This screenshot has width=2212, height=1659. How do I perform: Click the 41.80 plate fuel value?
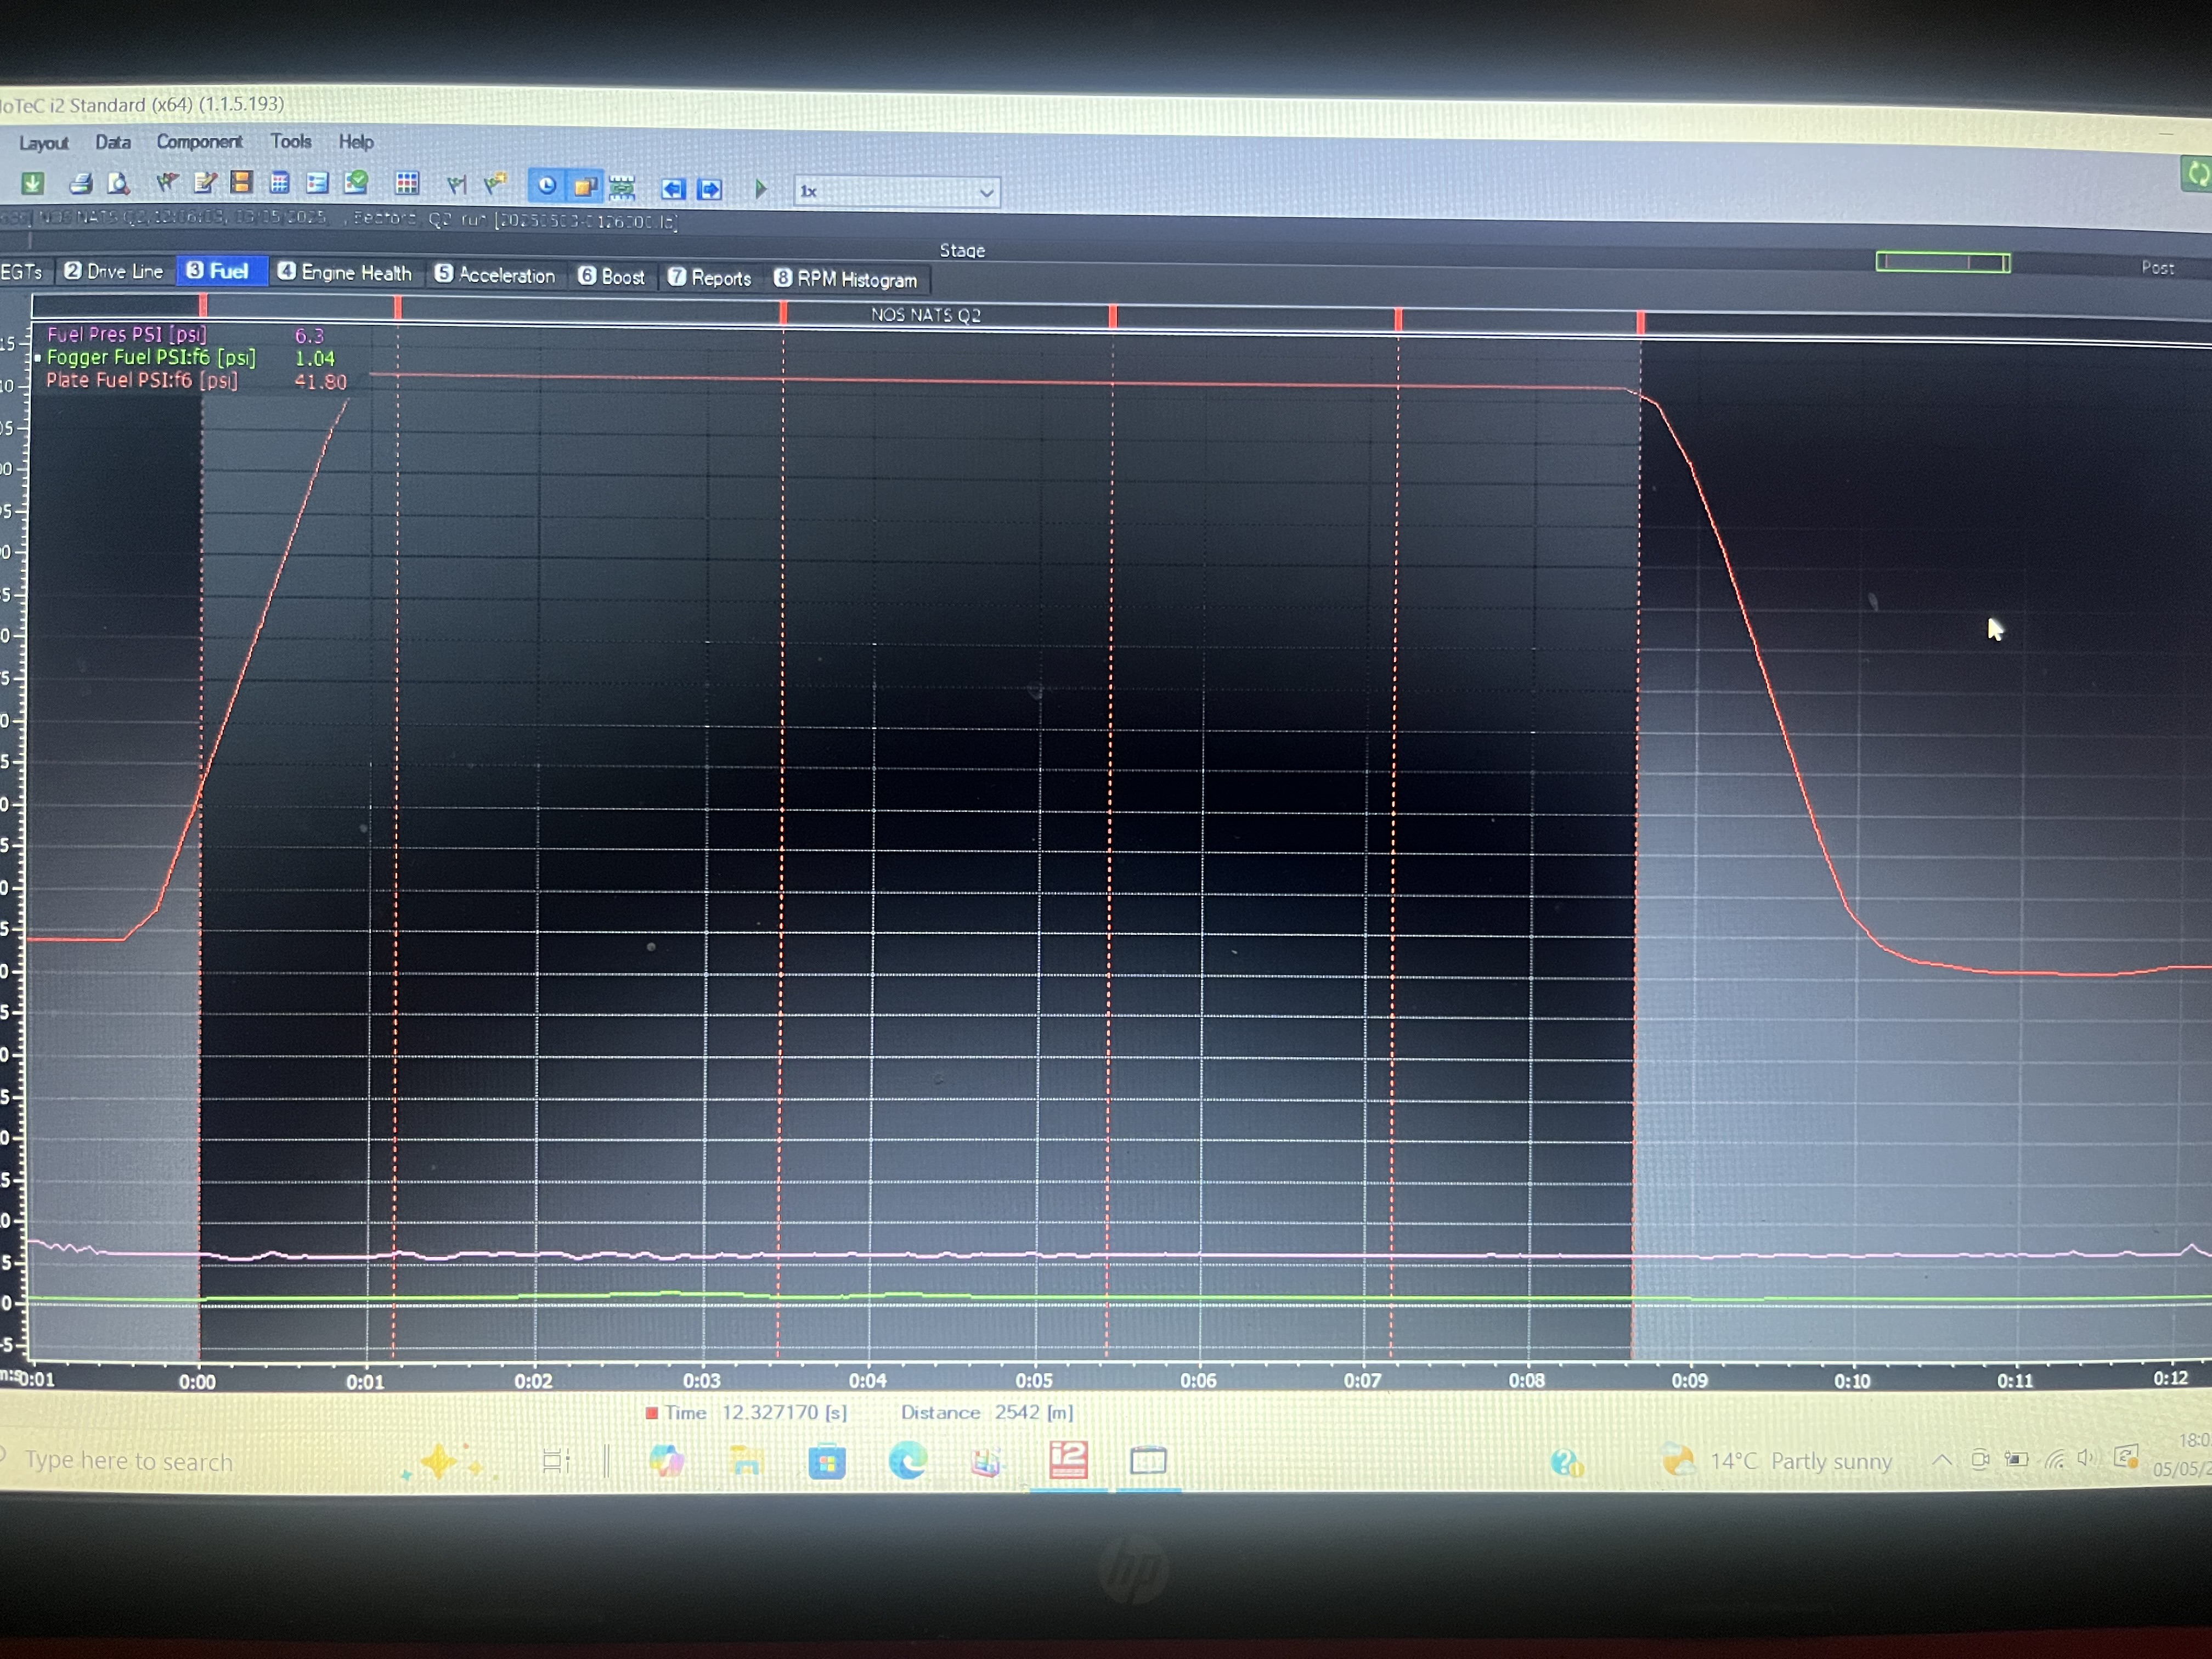coord(321,381)
